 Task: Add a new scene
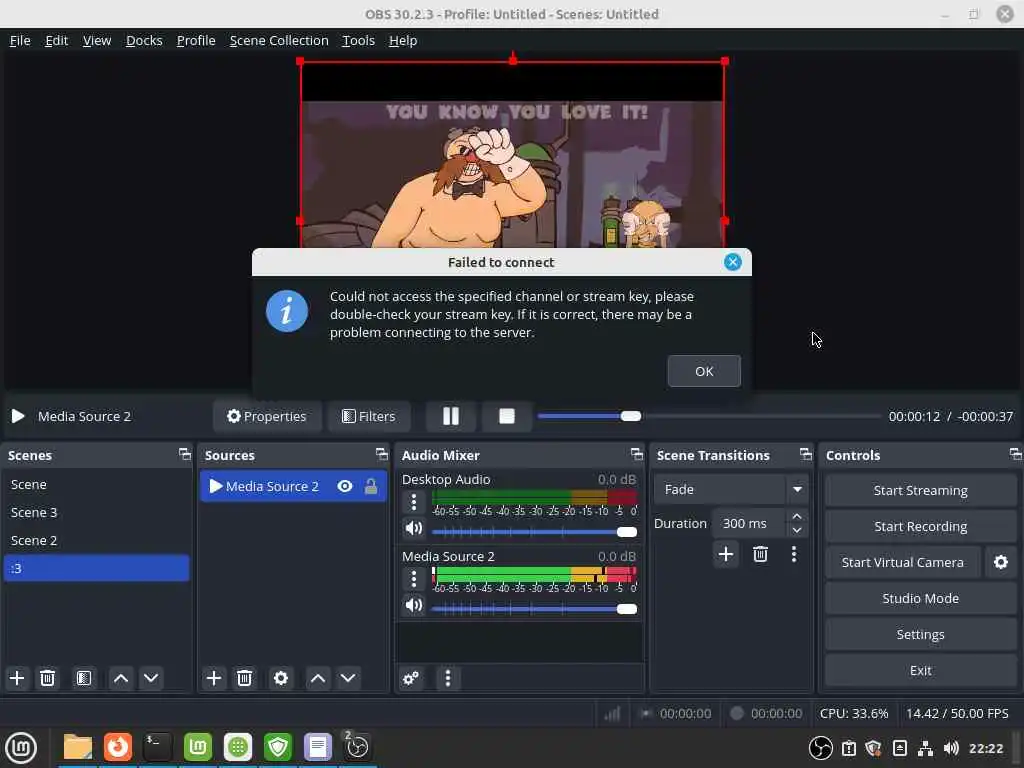17,678
